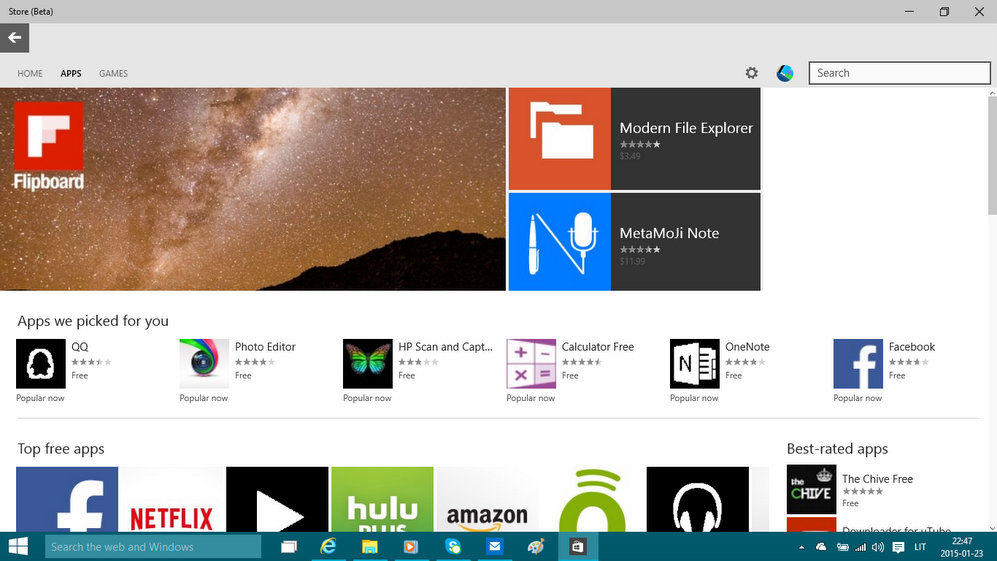Select the QQ penguin app icon
The height and width of the screenshot is (561, 997).
coord(41,363)
